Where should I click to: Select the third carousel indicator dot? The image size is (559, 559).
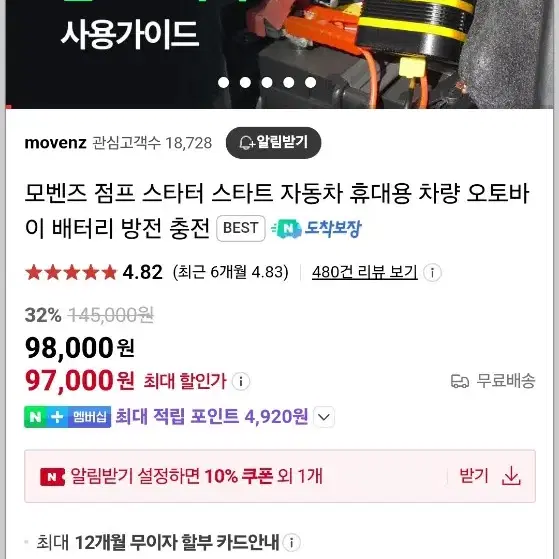[x=267, y=82]
